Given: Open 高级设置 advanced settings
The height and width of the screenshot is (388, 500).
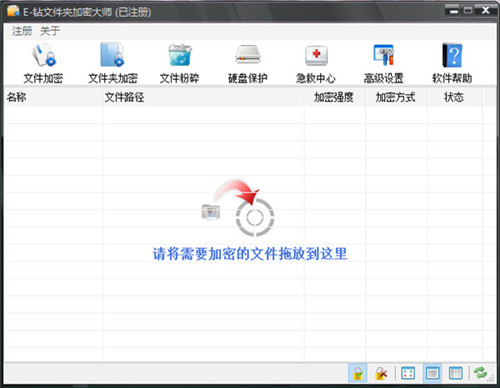Looking at the screenshot, I should (384, 64).
